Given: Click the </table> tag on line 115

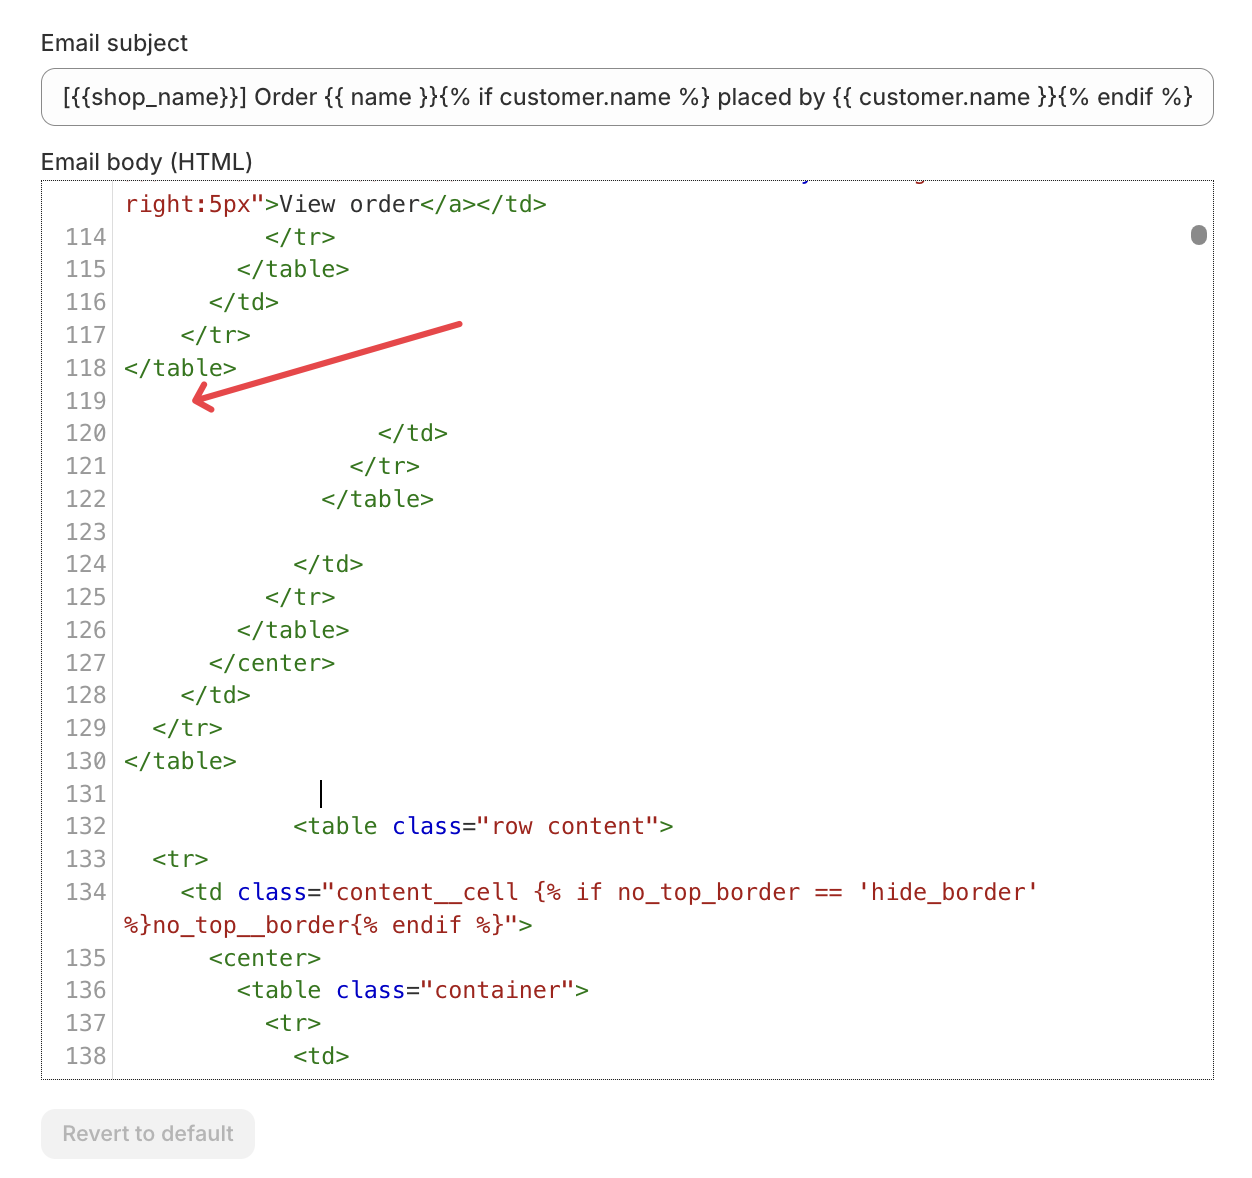Looking at the screenshot, I should 293,269.
